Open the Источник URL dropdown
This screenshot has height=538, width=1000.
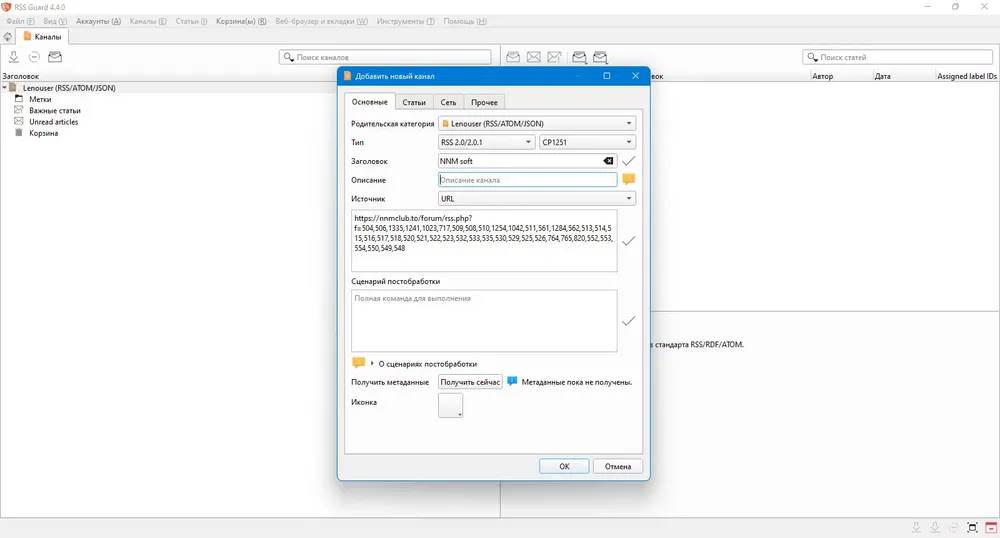coord(537,199)
